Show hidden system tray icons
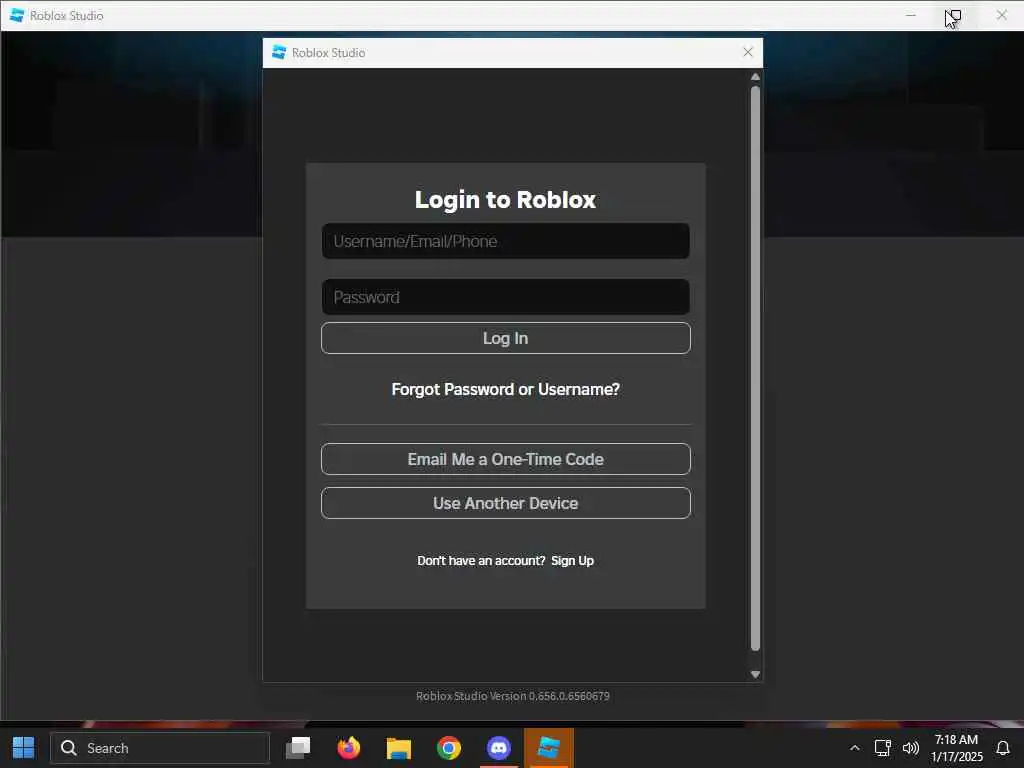The width and height of the screenshot is (1024, 768). [854, 748]
